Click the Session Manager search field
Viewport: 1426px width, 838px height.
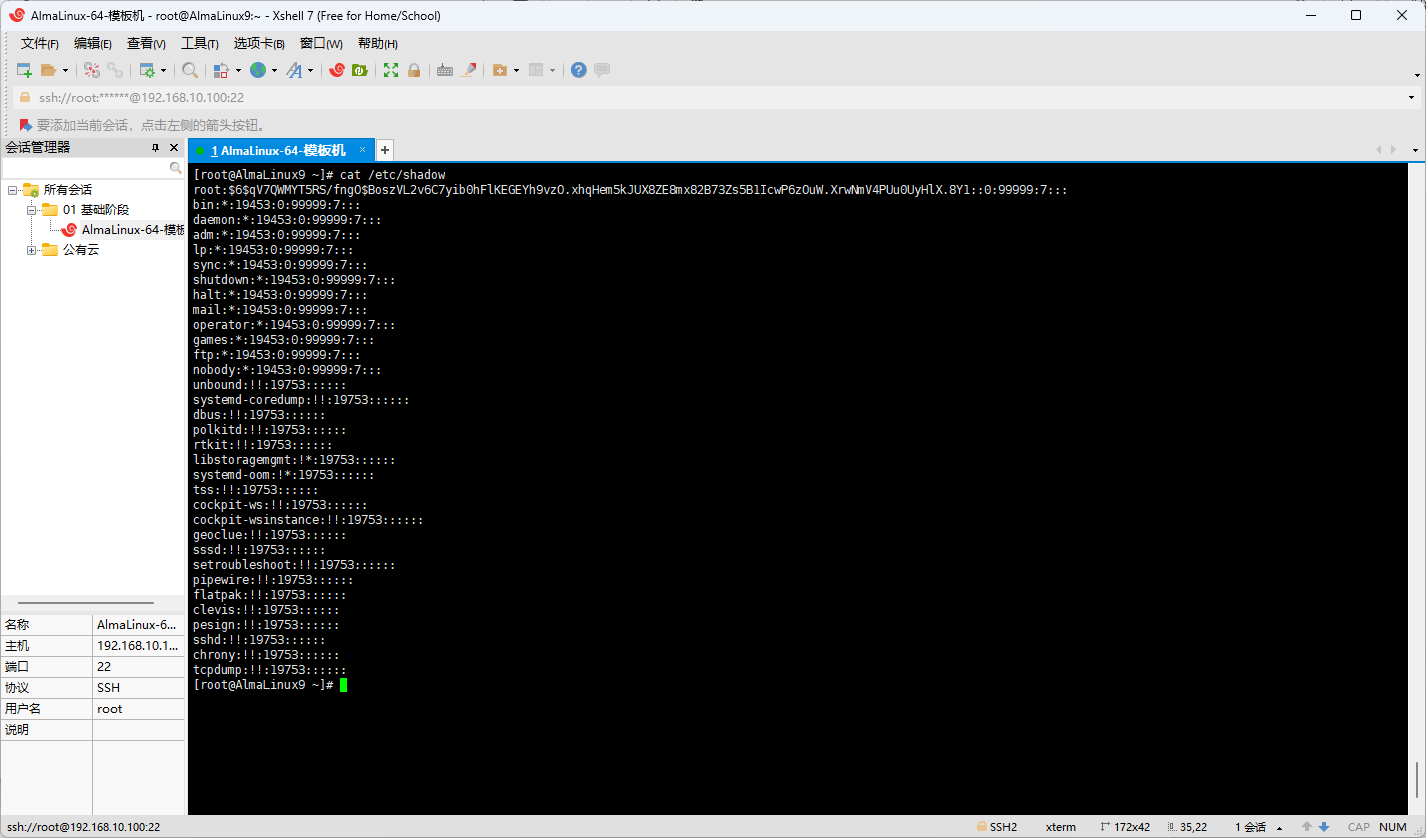point(85,169)
